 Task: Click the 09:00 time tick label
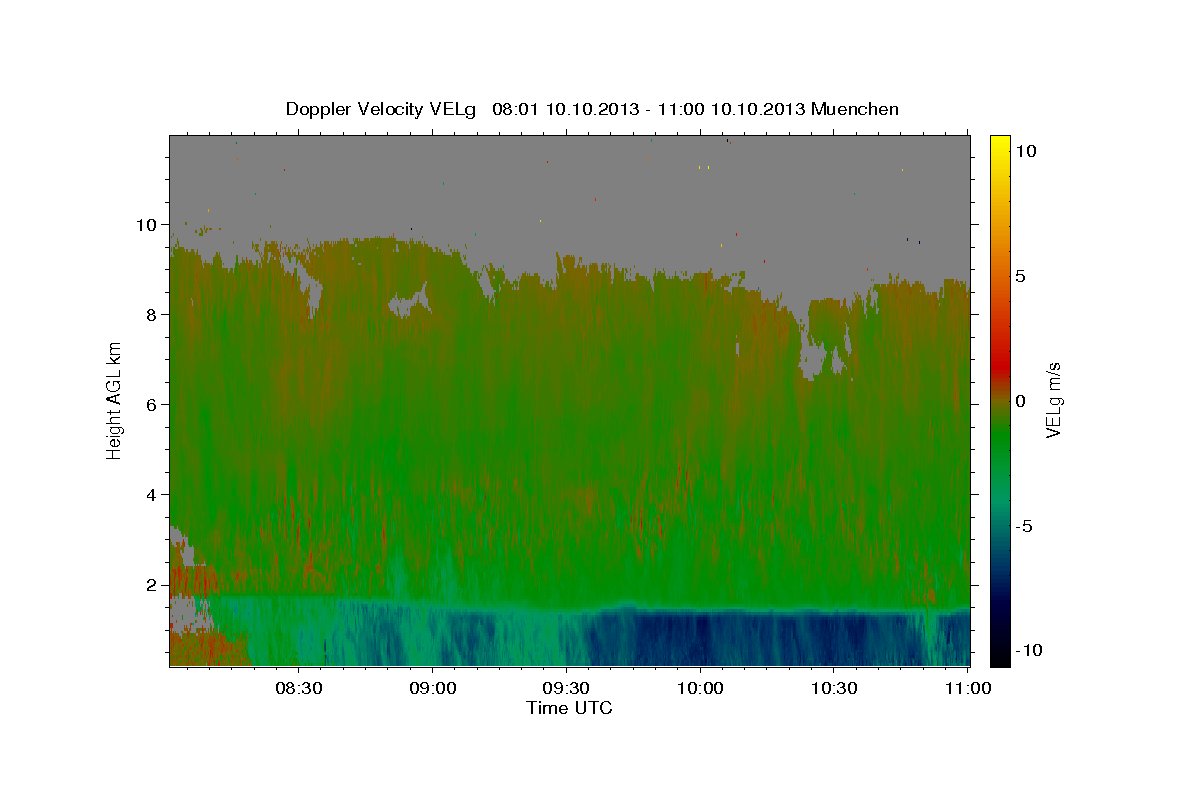tap(432, 689)
